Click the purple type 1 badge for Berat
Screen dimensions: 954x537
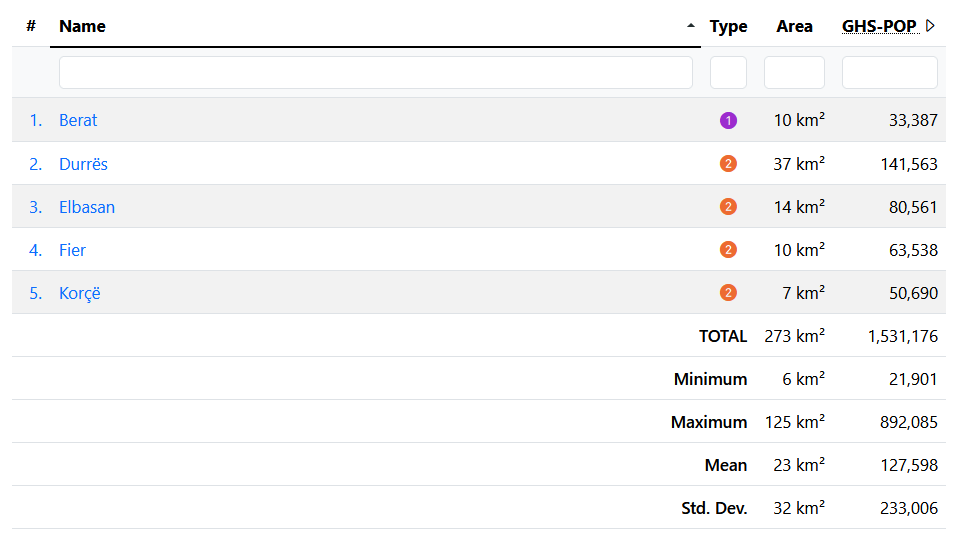click(x=728, y=120)
